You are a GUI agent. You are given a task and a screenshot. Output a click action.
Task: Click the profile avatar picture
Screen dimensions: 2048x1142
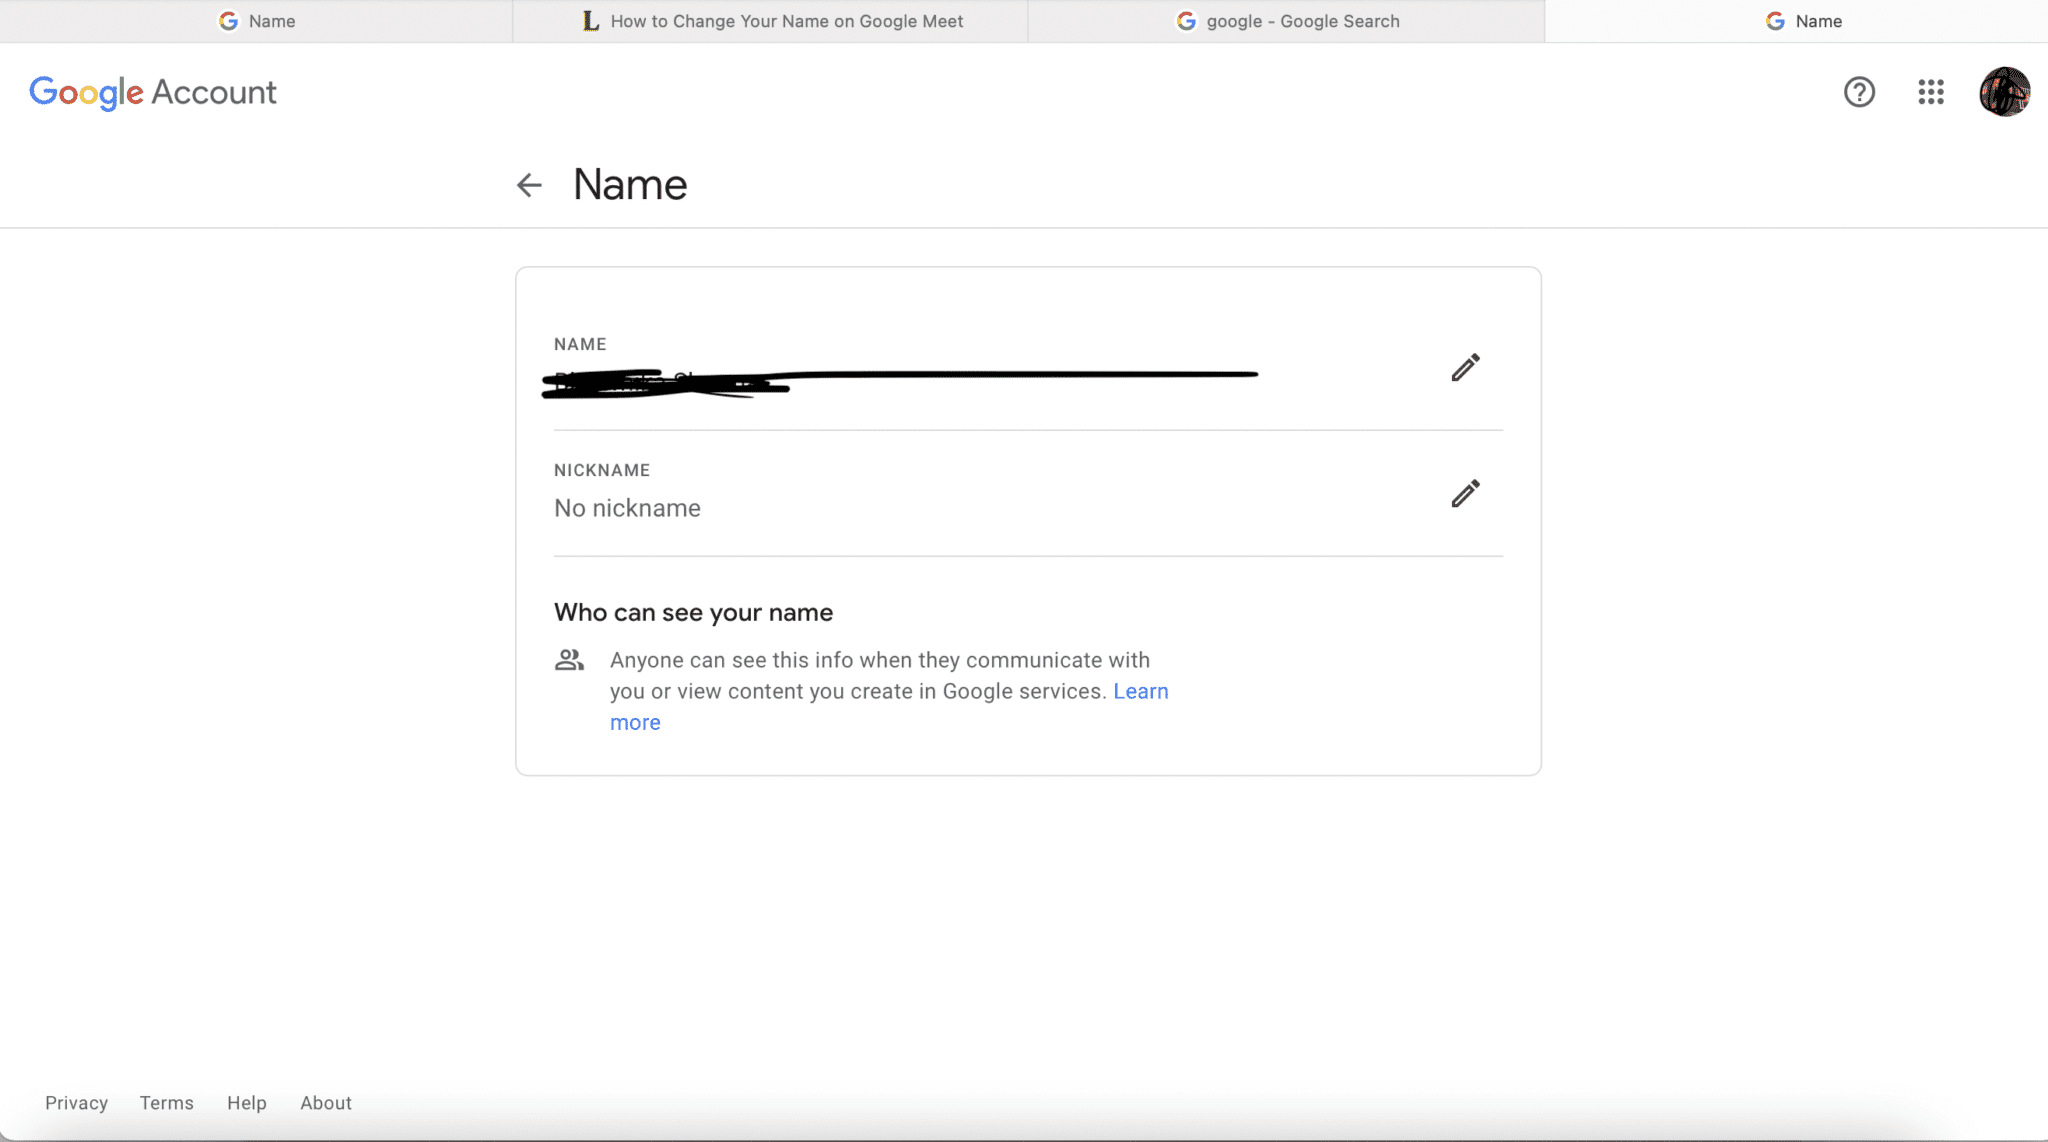click(x=2004, y=92)
